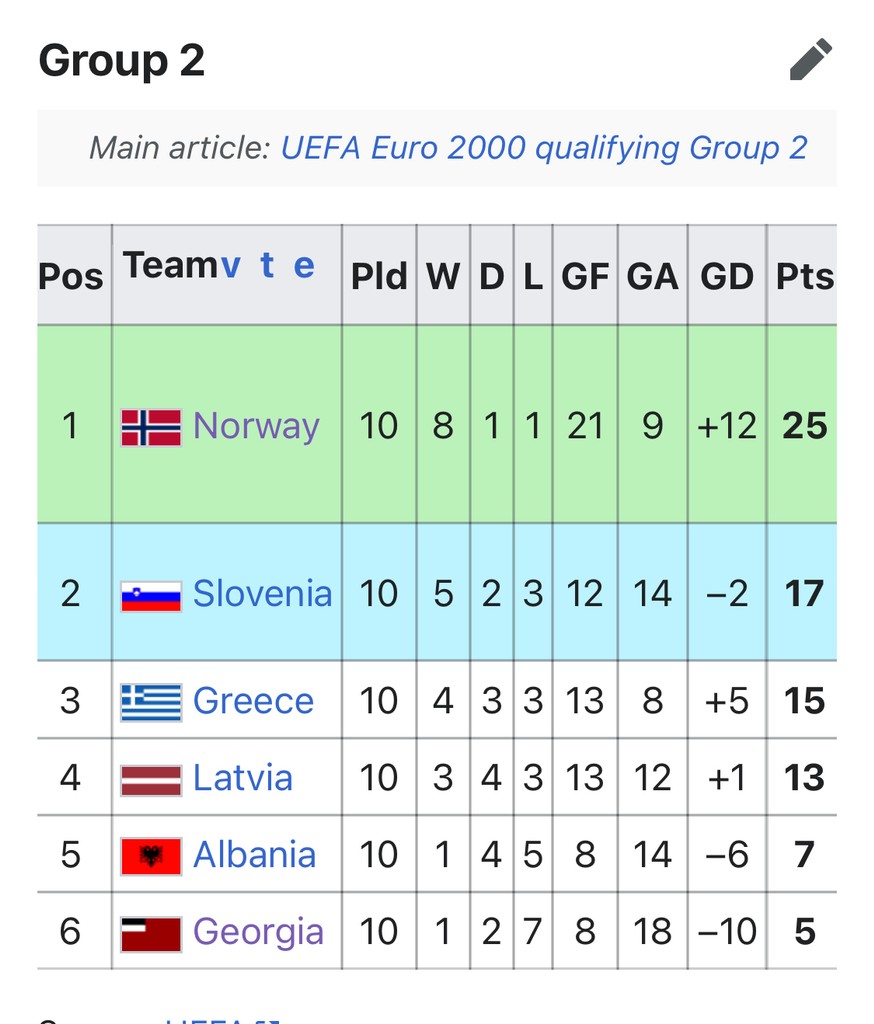Open the Georgia team link
The width and height of the screenshot is (874, 1024).
point(258,933)
